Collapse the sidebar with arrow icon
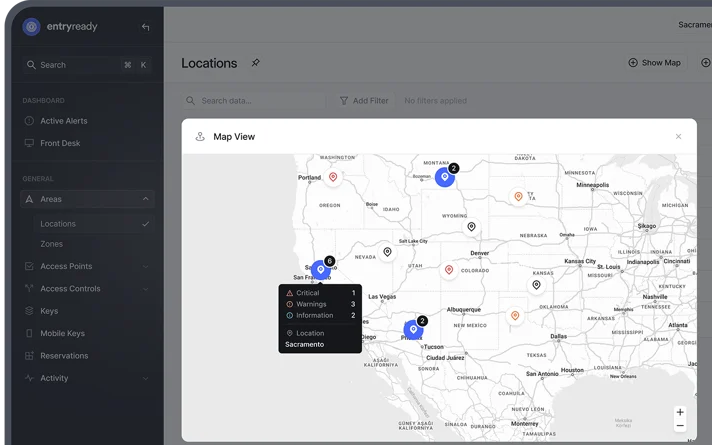The image size is (712, 445). pos(145,27)
